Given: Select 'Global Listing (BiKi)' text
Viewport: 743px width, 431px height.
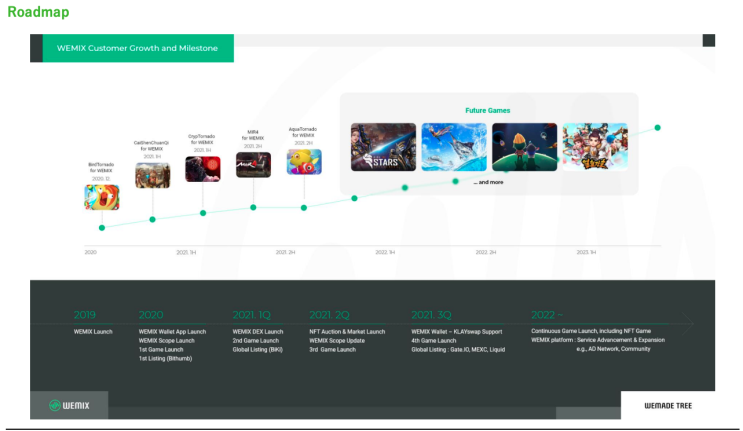Looking at the screenshot, I should 258,350.
